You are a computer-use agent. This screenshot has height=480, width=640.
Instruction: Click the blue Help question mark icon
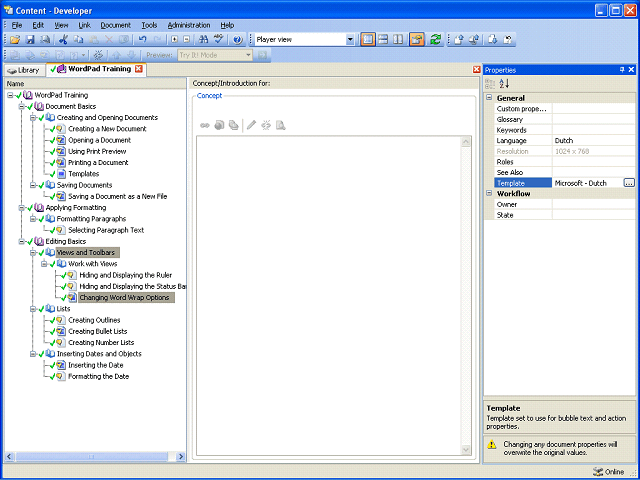238,40
